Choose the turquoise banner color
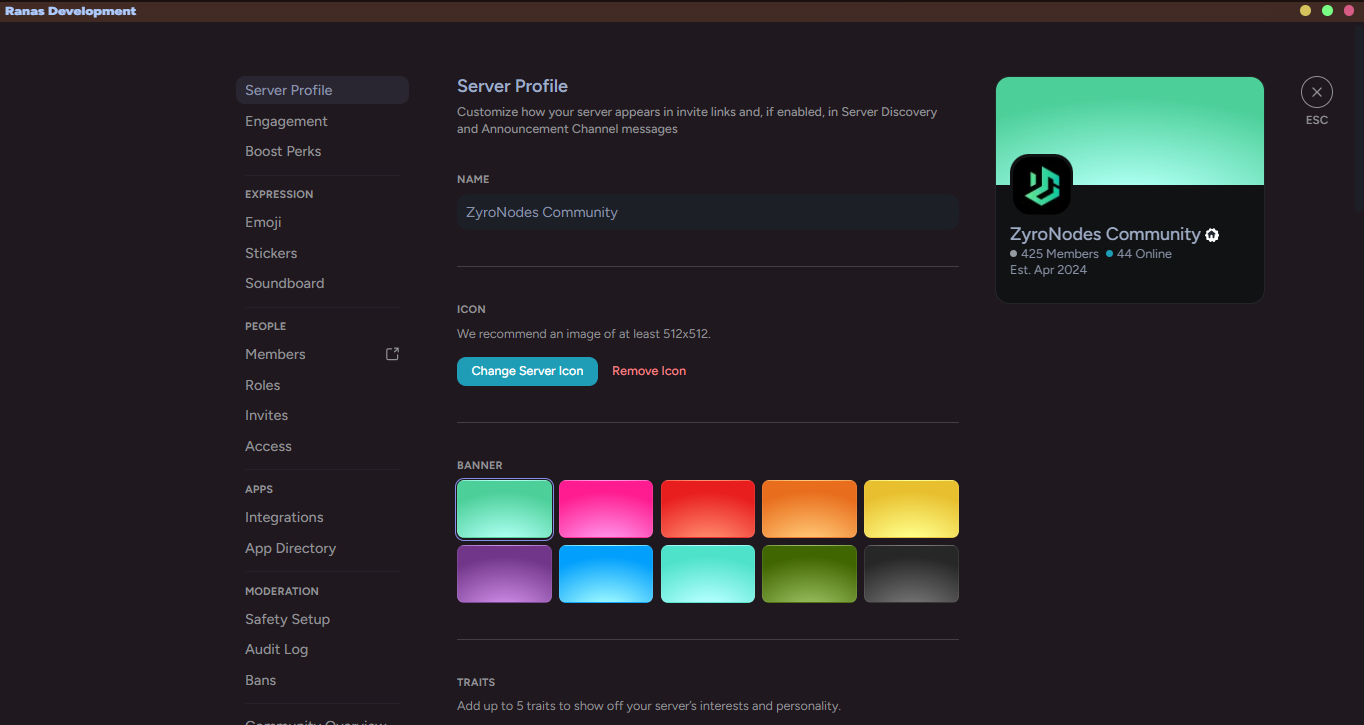Screen dimensions: 1364x725 click(x=708, y=574)
